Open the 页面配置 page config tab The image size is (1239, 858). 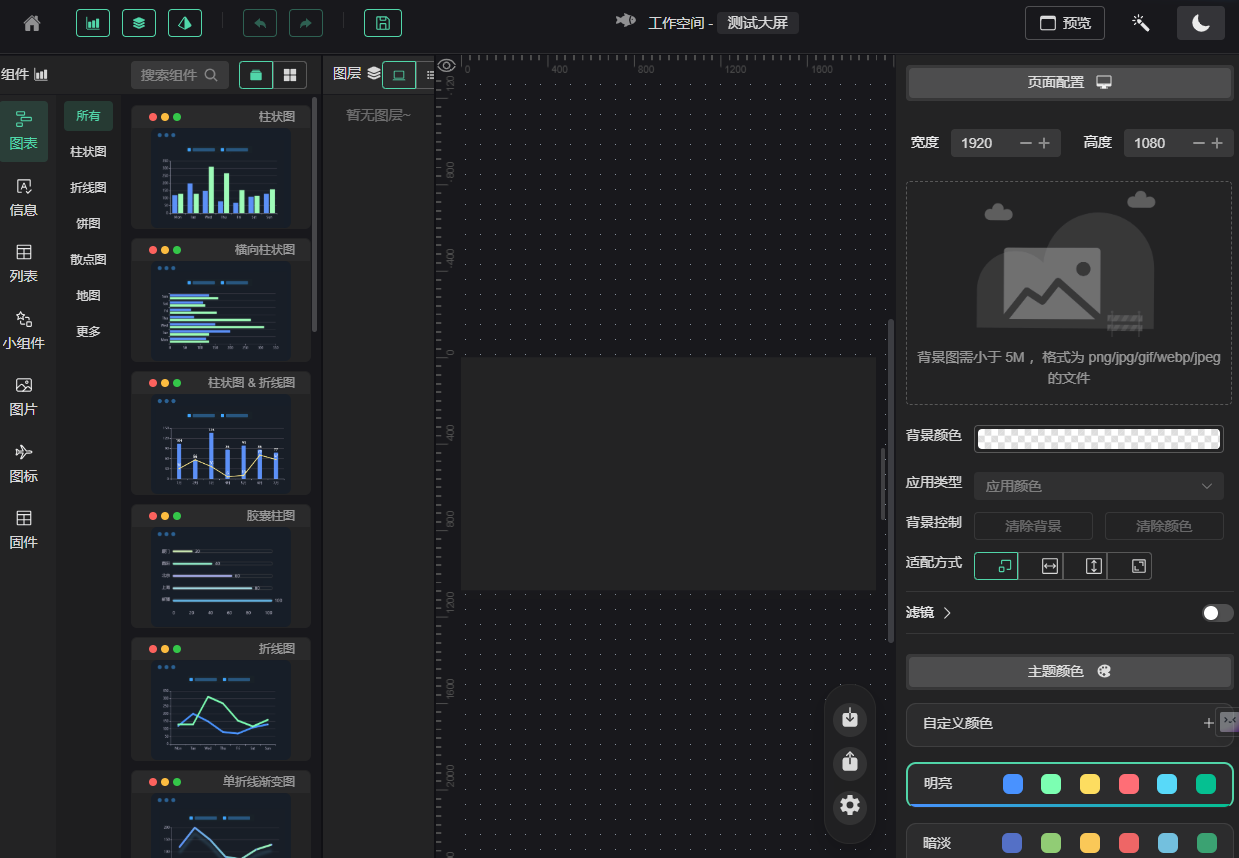point(1069,83)
